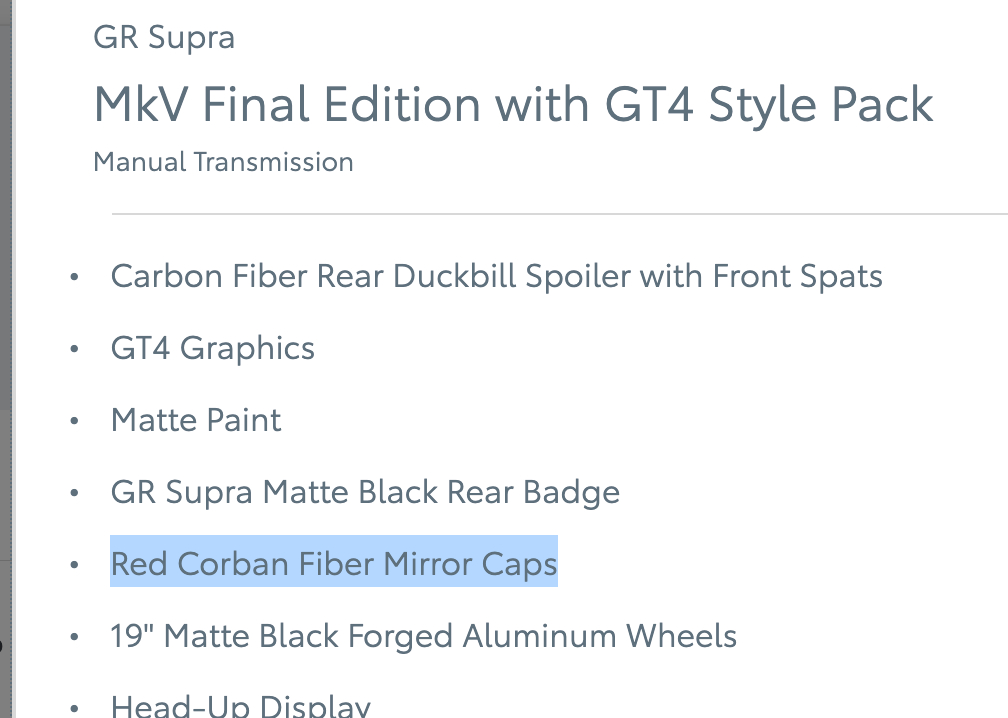Click the bullet beside GT4 Graphics
The image size is (1008, 718).
coord(74,350)
